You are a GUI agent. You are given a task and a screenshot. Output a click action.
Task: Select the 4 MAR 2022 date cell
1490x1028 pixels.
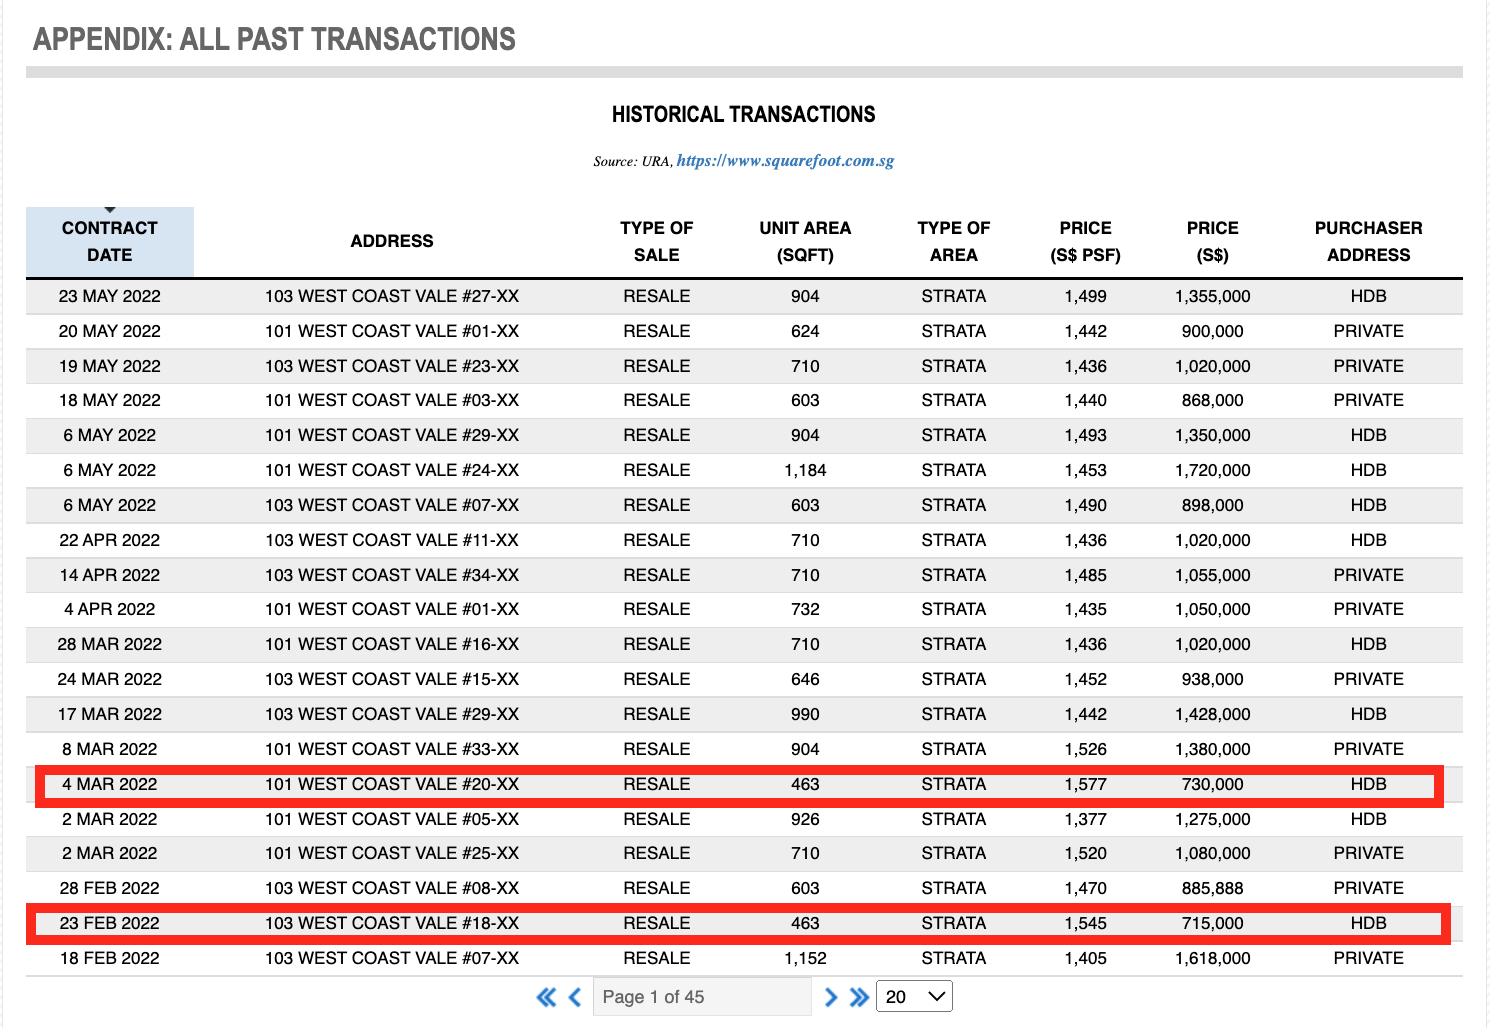(x=110, y=784)
